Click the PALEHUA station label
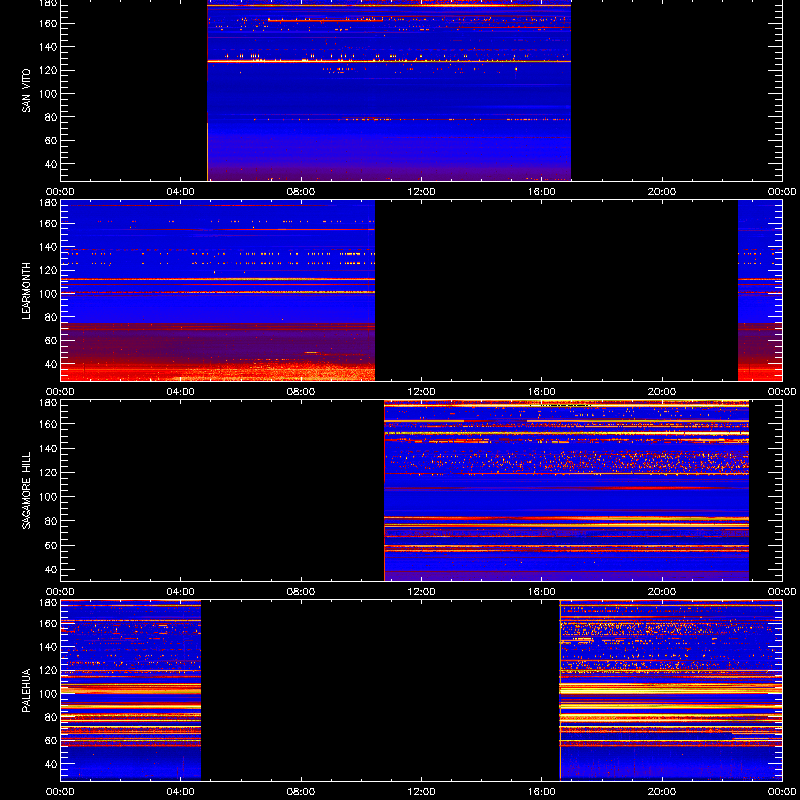 pyautogui.click(x=26, y=690)
